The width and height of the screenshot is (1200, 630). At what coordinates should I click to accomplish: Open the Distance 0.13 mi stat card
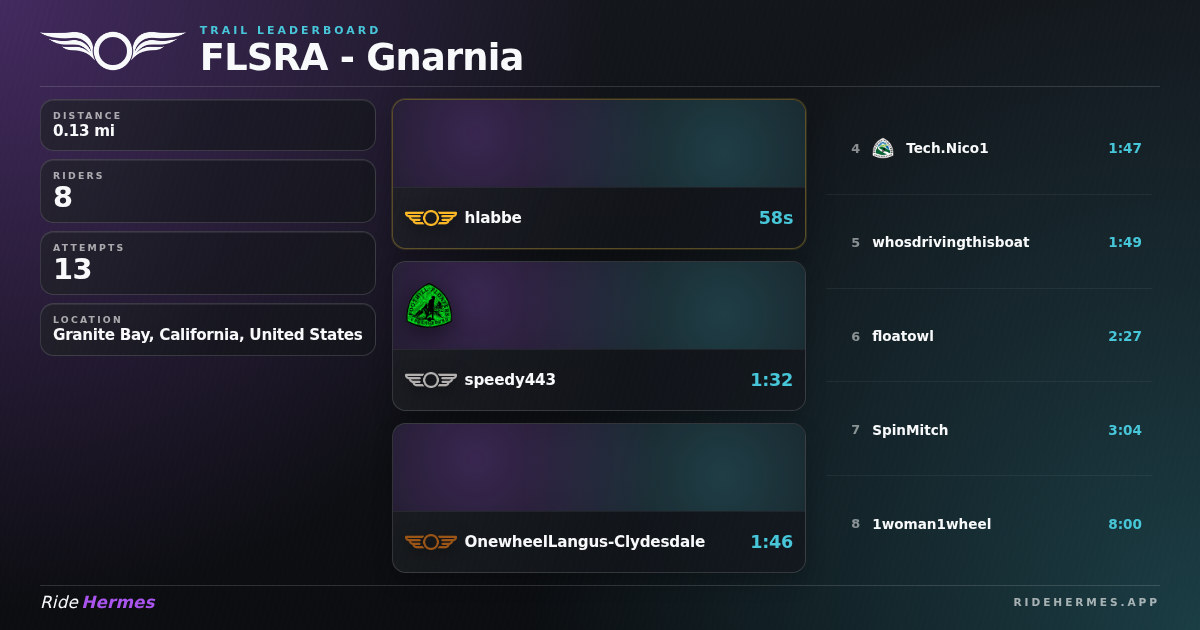click(x=208, y=125)
